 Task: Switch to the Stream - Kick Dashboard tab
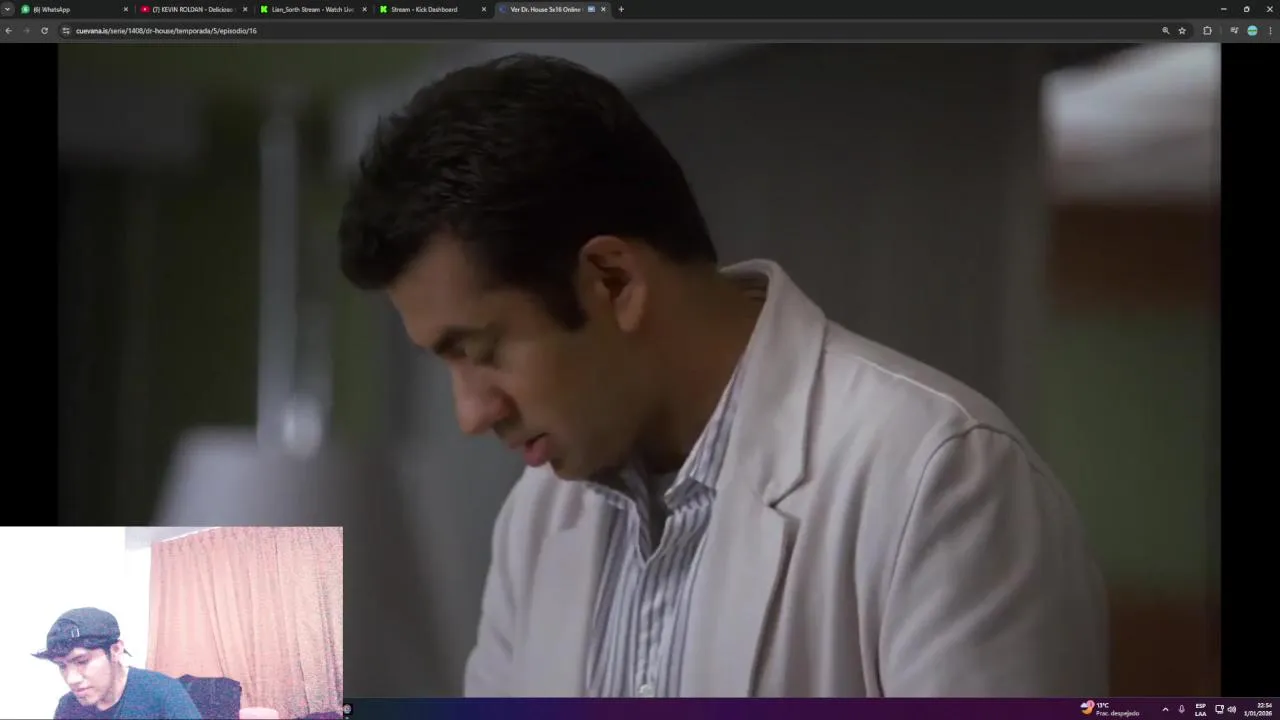pos(432,9)
